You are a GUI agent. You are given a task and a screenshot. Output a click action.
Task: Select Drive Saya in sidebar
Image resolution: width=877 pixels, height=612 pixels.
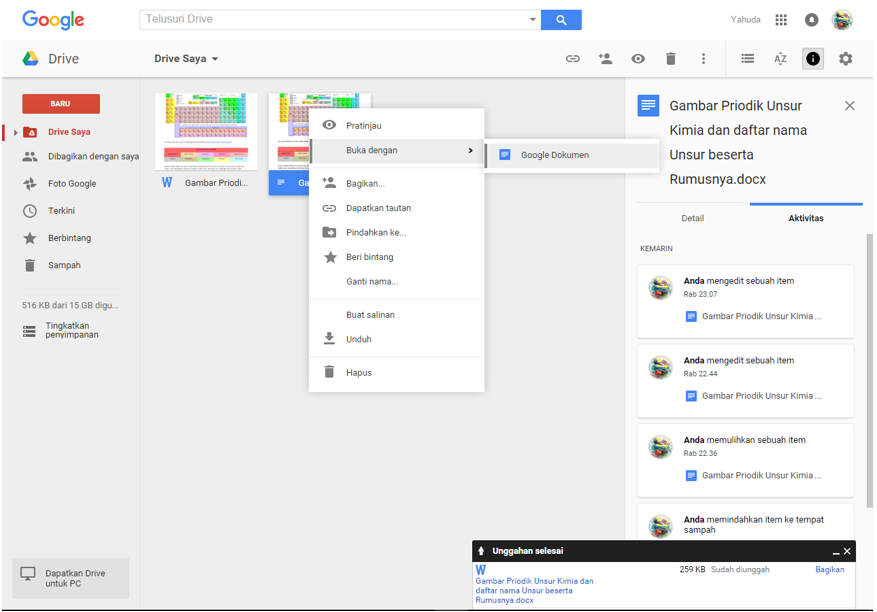(x=69, y=132)
